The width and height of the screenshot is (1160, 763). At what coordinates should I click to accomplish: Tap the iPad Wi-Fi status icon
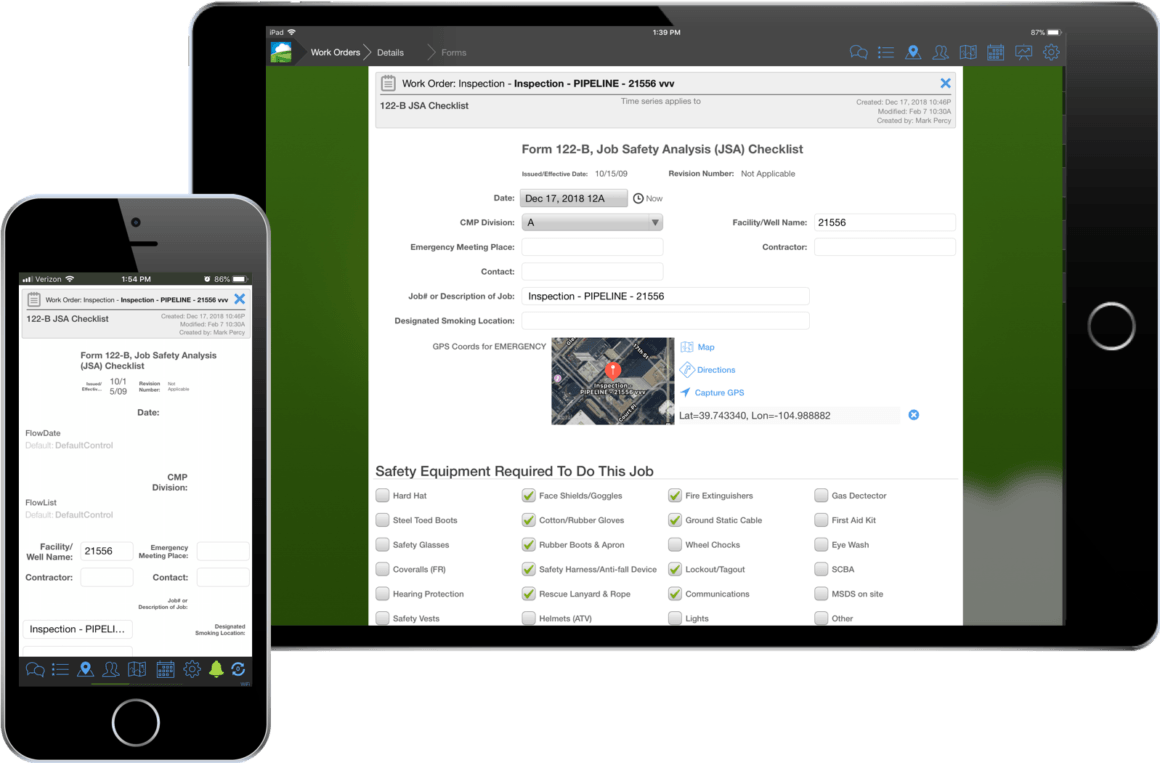click(291, 33)
